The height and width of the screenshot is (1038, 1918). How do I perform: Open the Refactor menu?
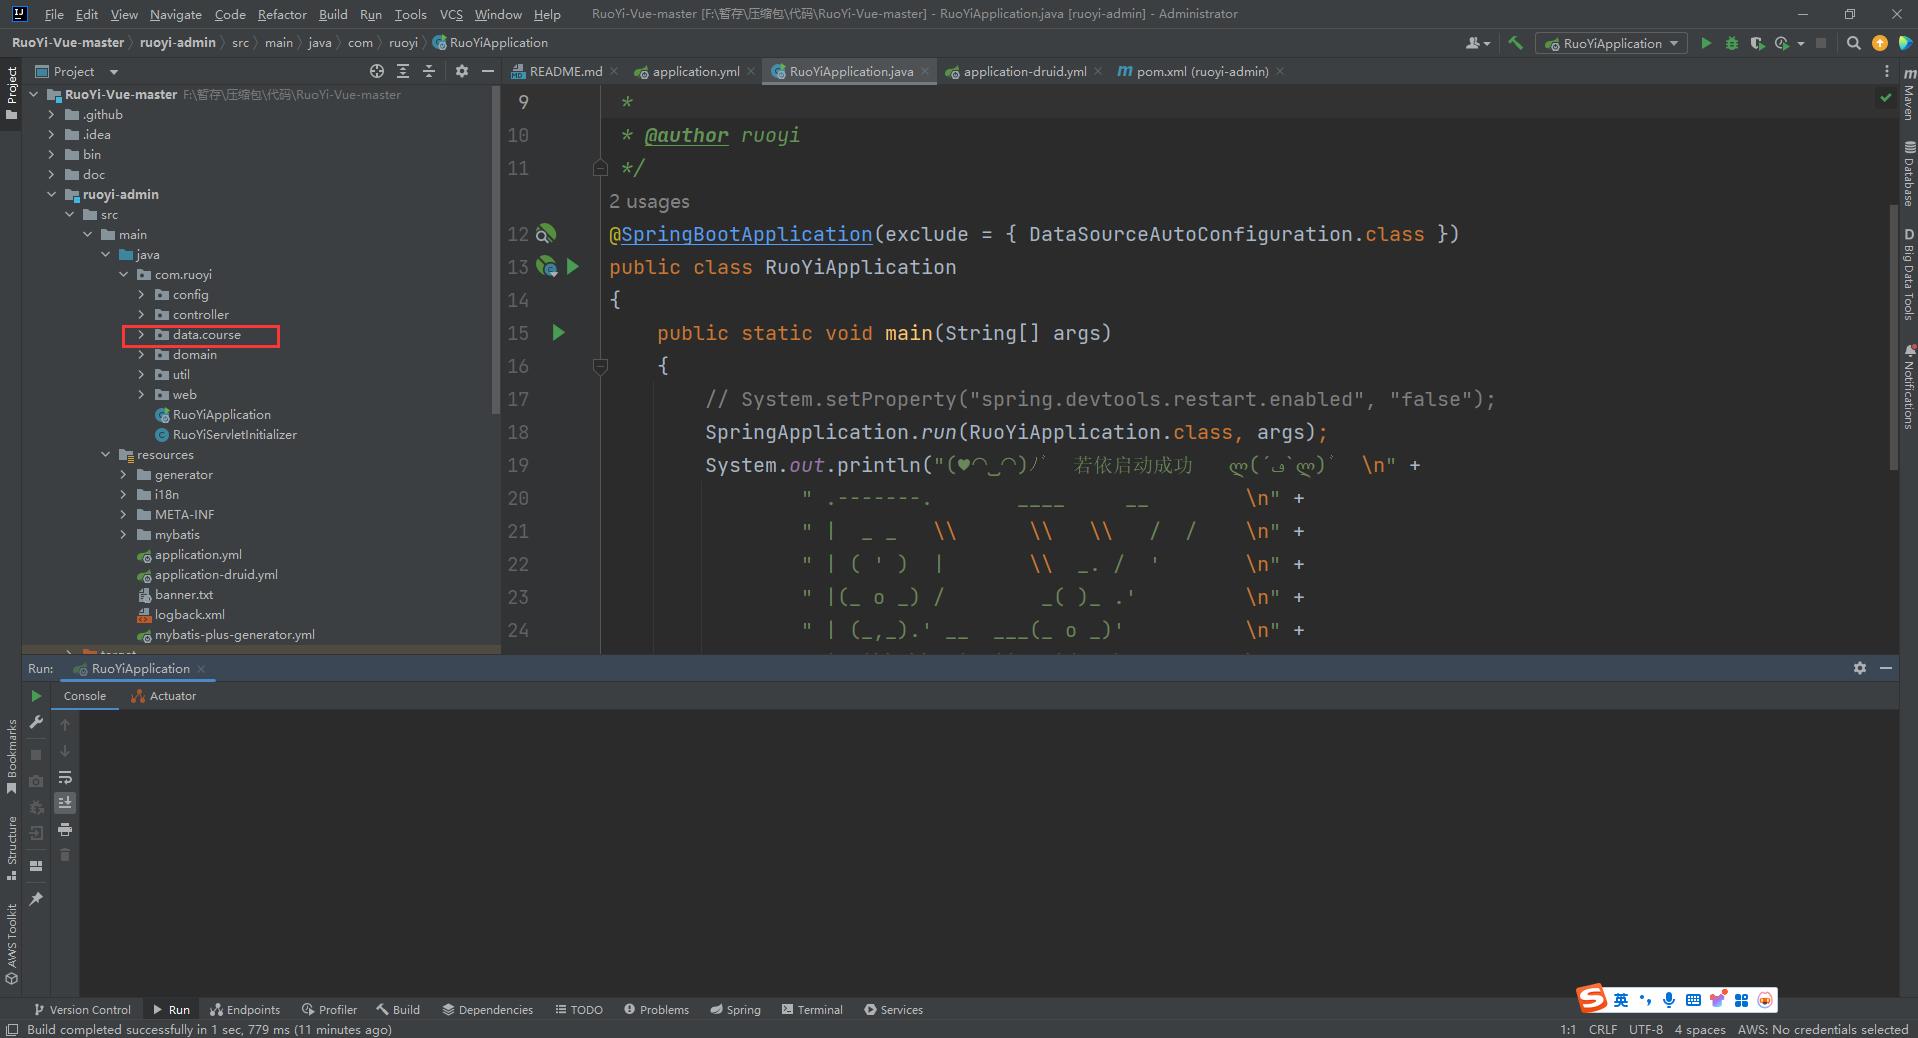tap(282, 14)
